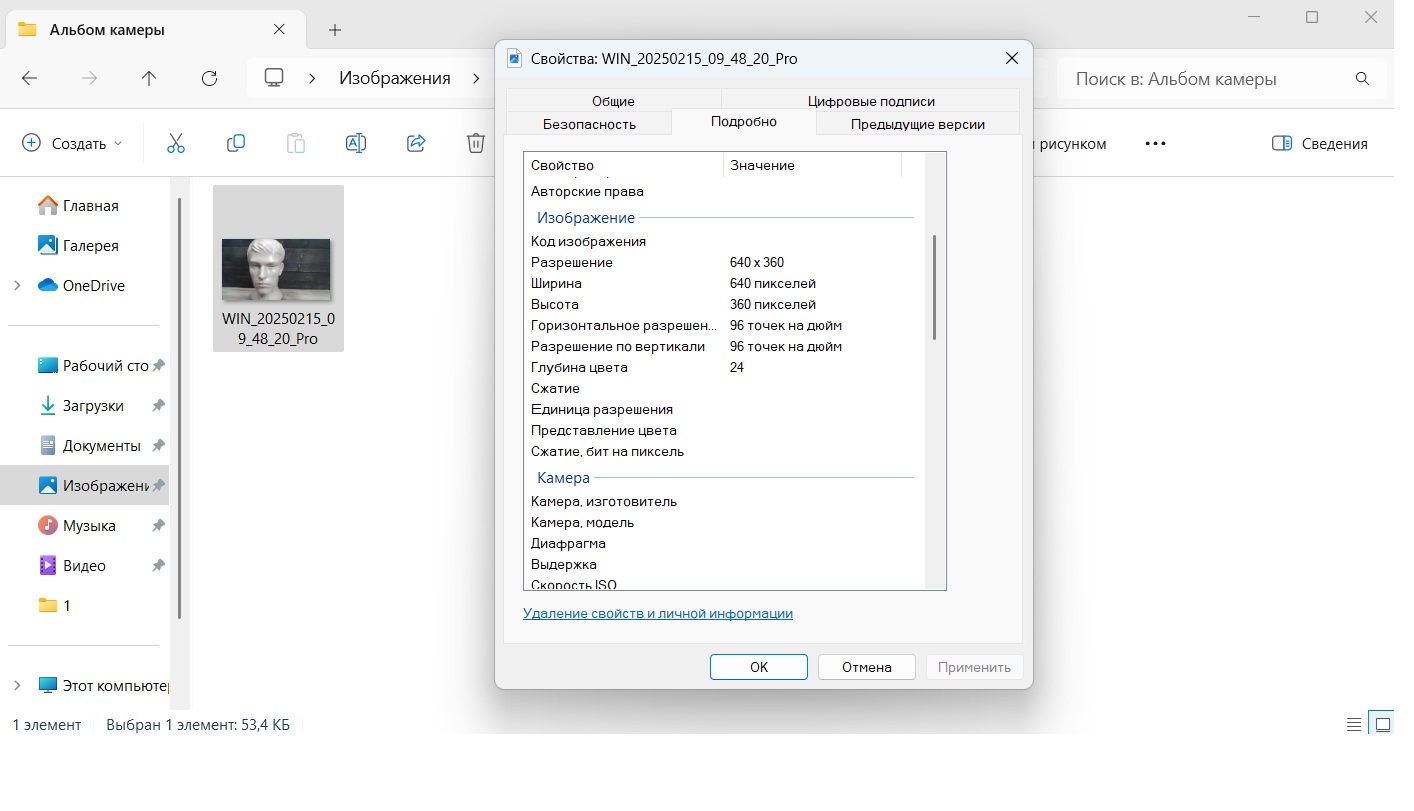
Task: Open Загрузки folder in the sidebar
Action: [x=81, y=406]
